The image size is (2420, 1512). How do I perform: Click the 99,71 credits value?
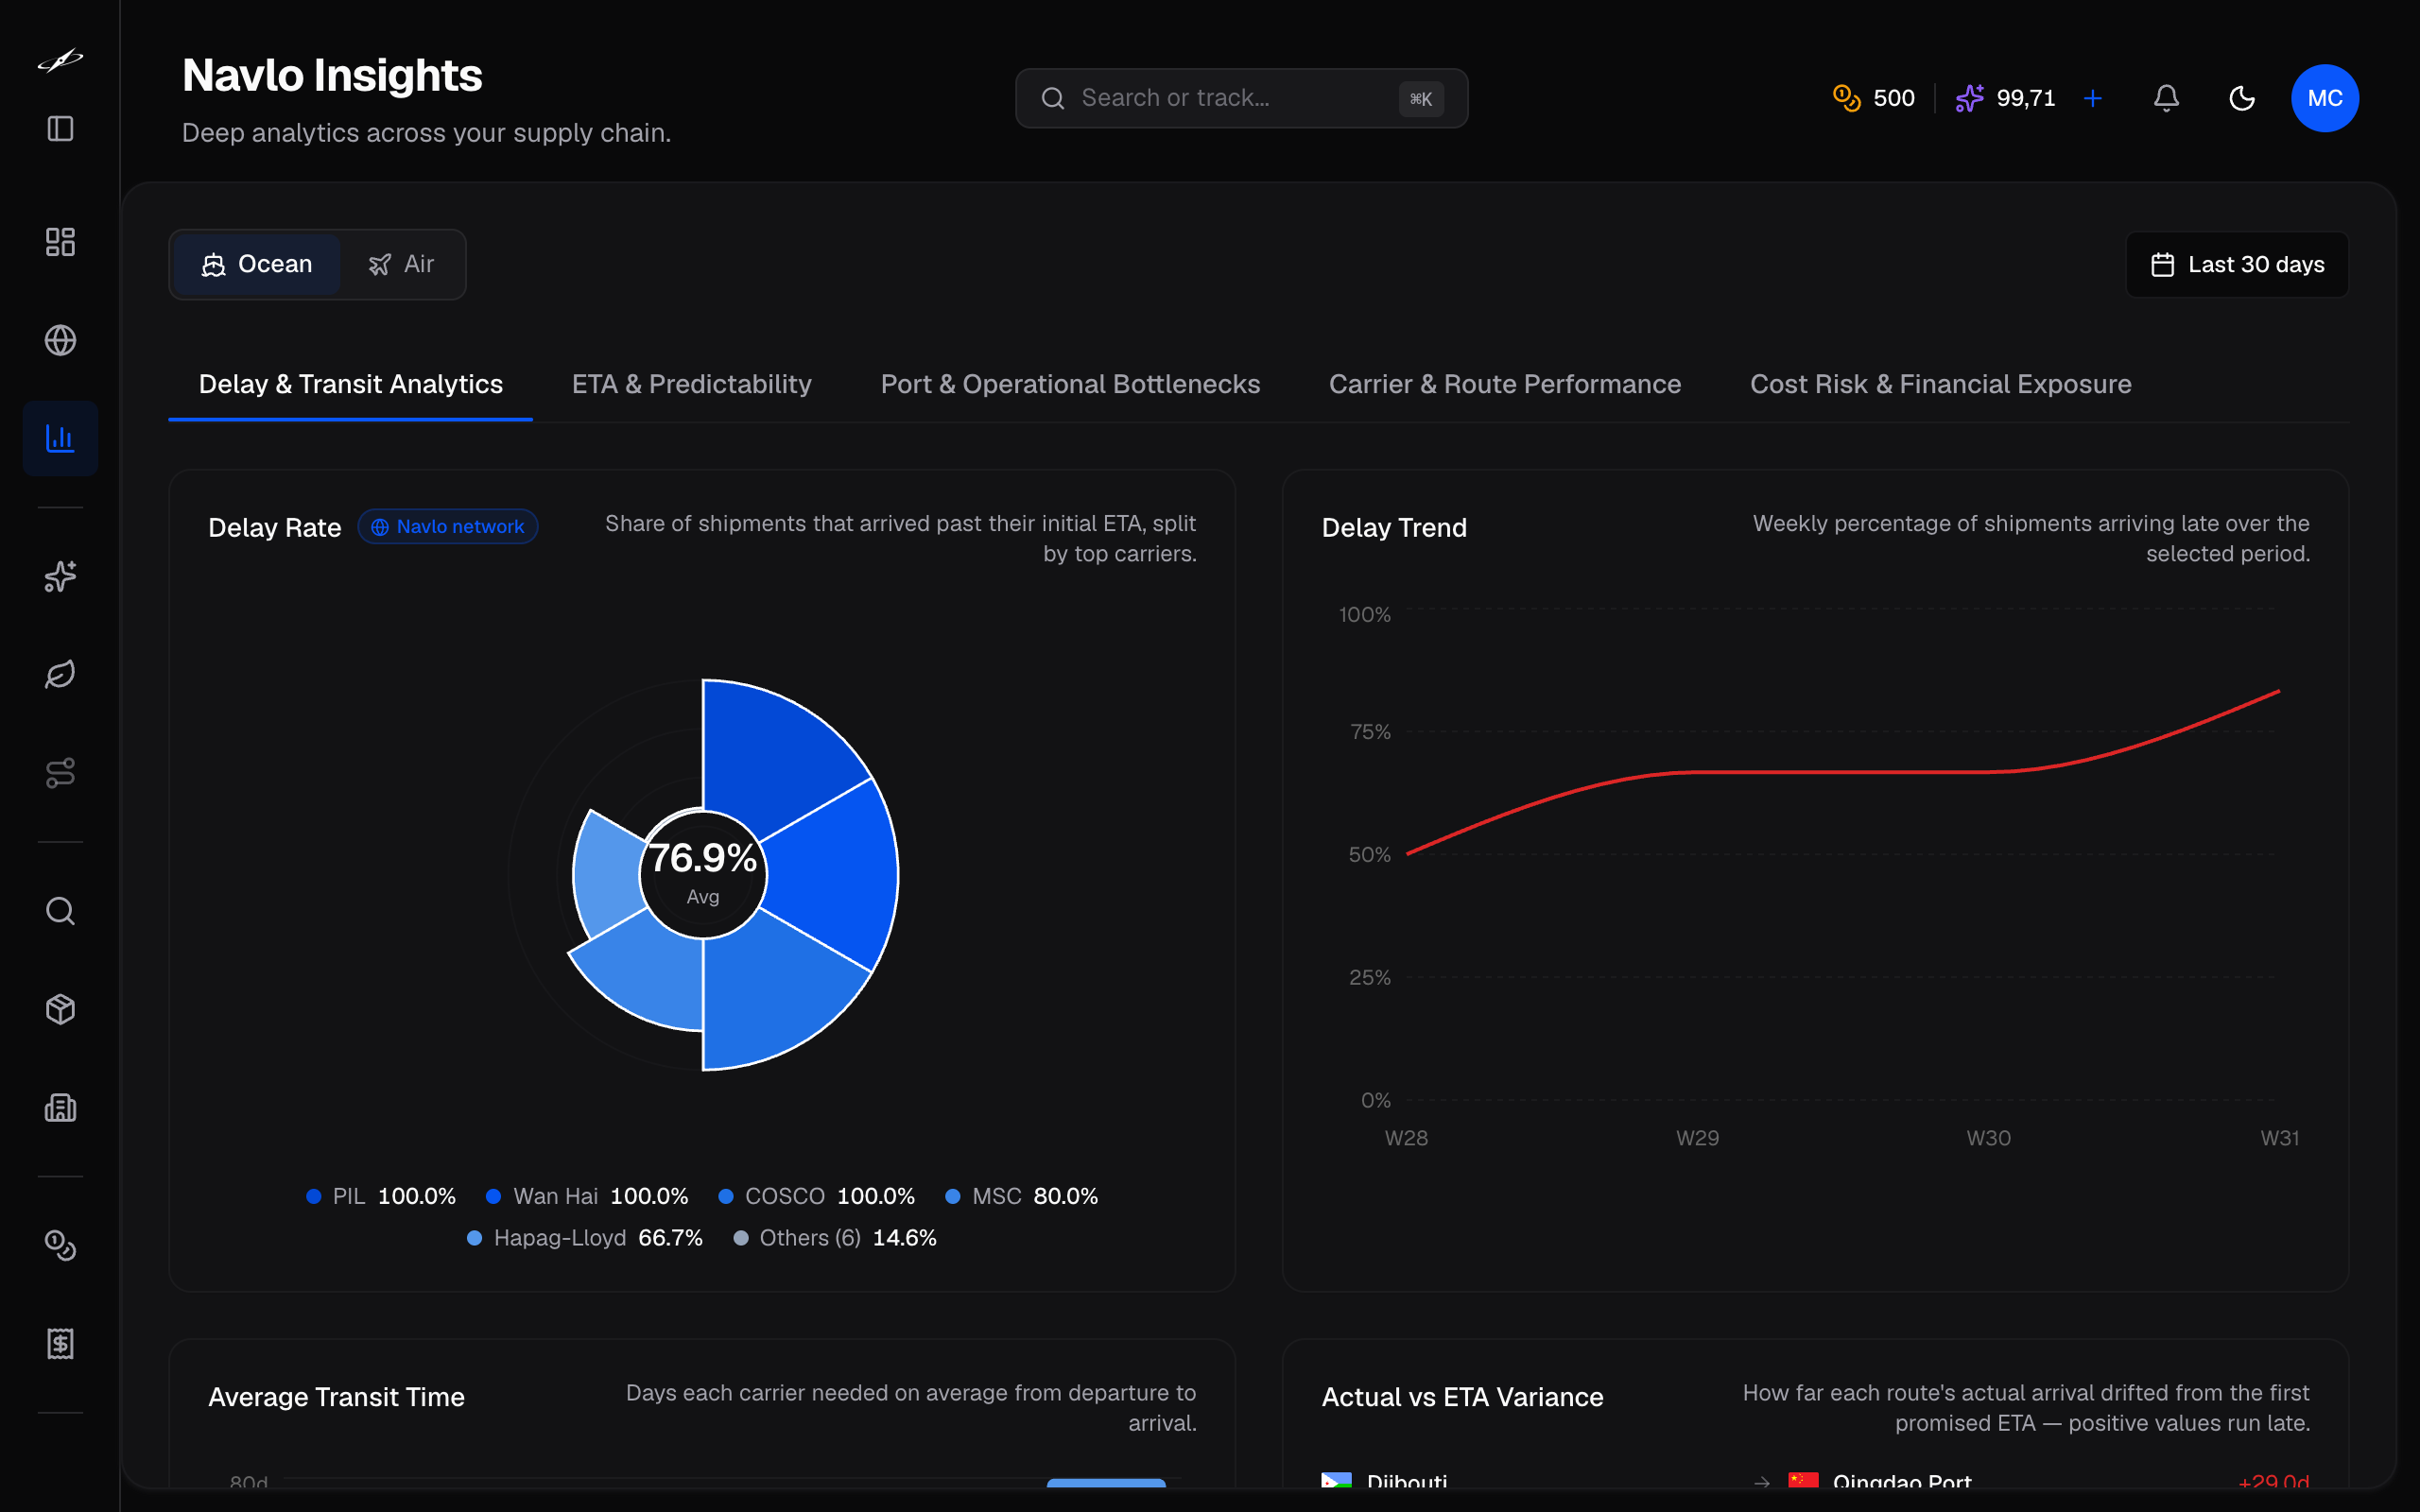2025,98
